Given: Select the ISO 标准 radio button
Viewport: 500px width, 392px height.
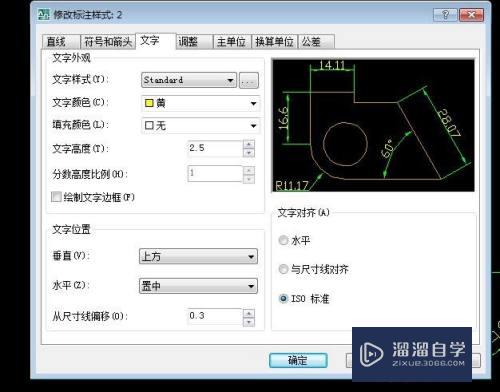Looking at the screenshot, I should (x=283, y=298).
